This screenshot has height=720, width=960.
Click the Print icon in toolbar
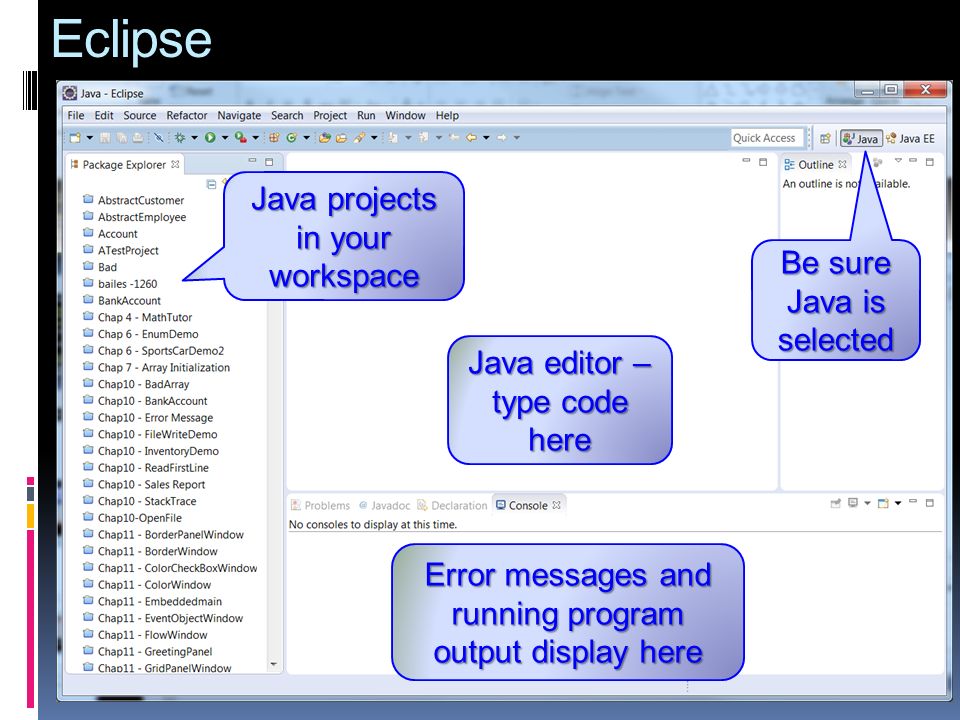click(138, 138)
